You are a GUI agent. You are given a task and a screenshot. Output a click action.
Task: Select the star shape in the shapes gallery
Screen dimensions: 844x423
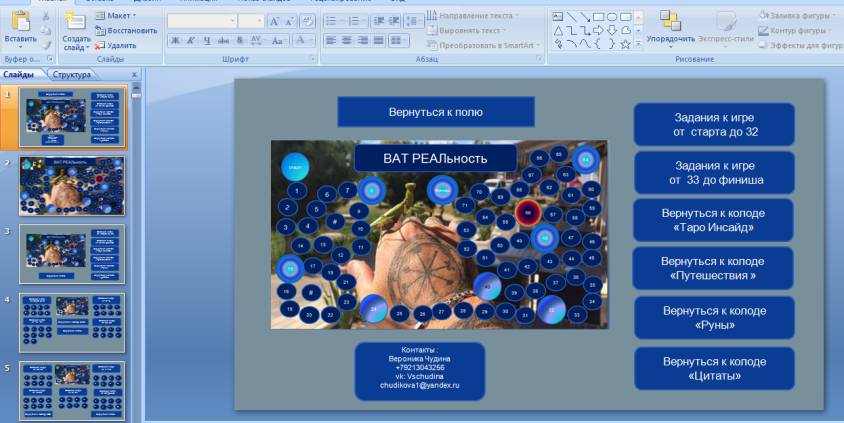click(x=625, y=44)
